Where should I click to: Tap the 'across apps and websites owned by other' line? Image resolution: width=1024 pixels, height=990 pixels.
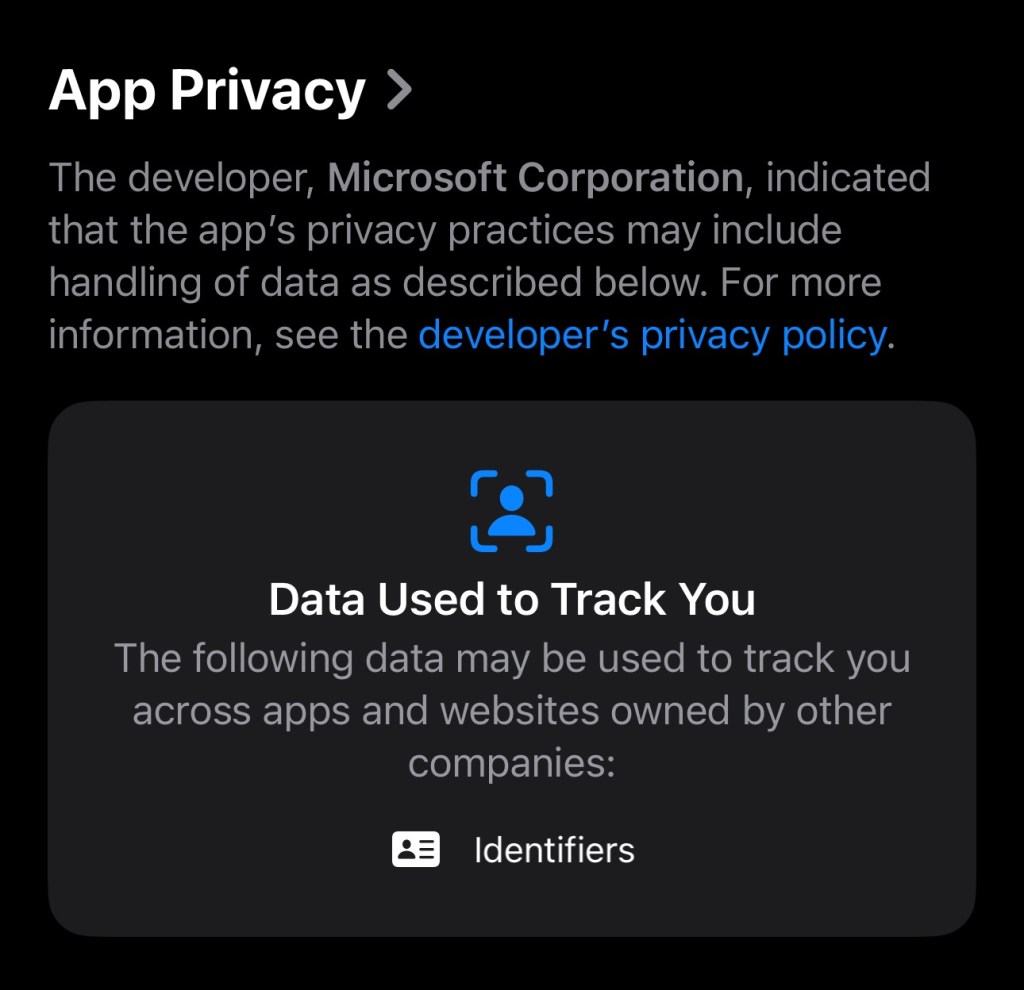pos(511,711)
